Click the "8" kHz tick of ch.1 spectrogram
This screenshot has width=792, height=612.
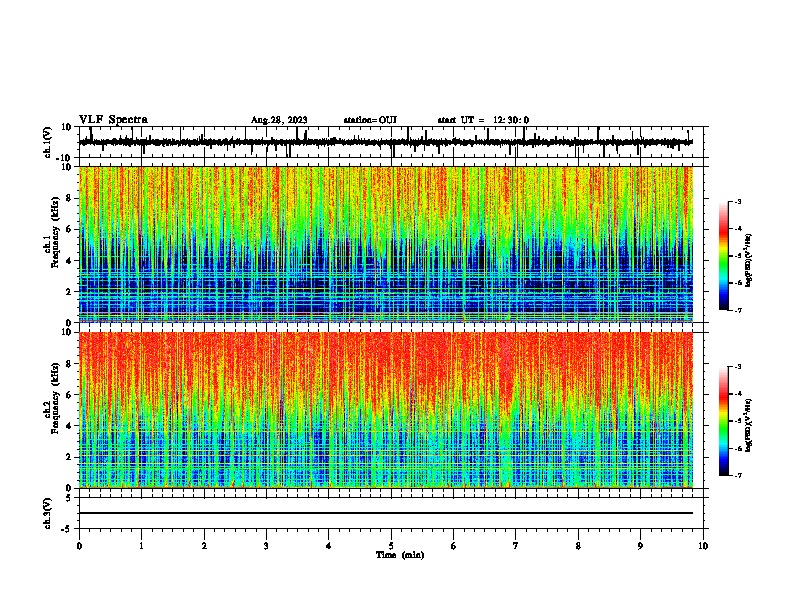coord(69,198)
